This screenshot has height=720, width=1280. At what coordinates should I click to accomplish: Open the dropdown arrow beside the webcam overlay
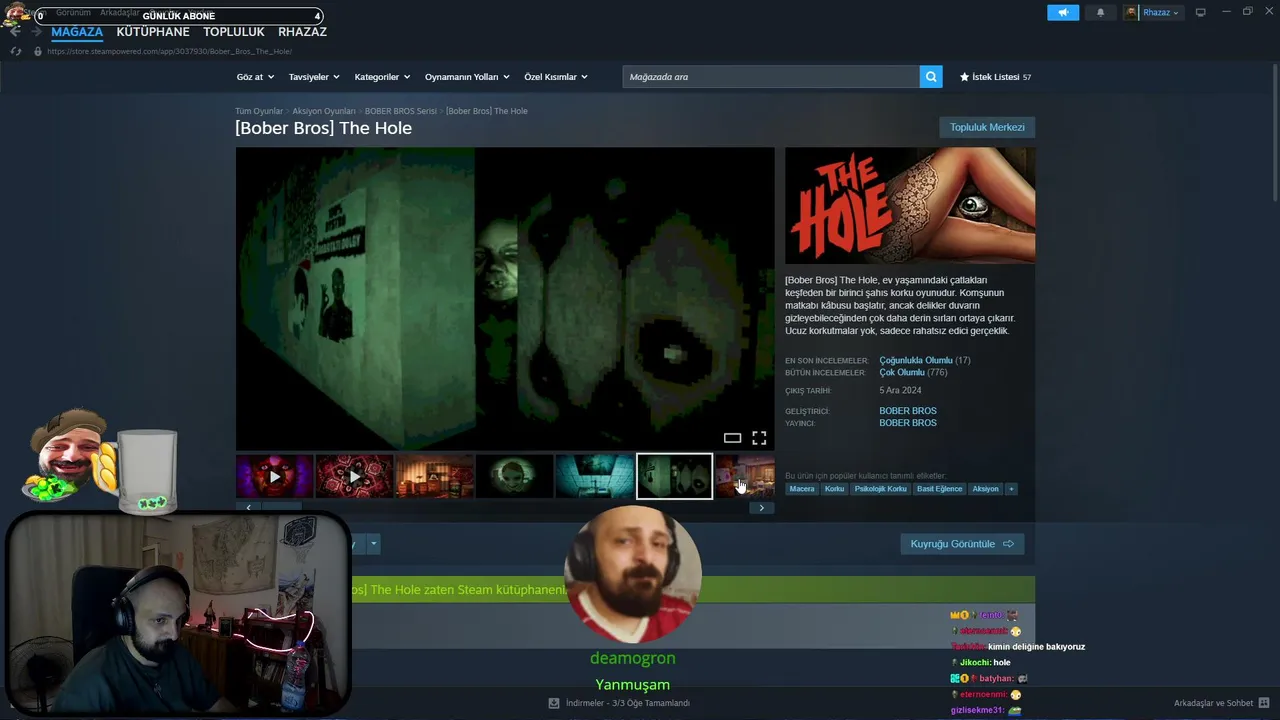coord(373,544)
